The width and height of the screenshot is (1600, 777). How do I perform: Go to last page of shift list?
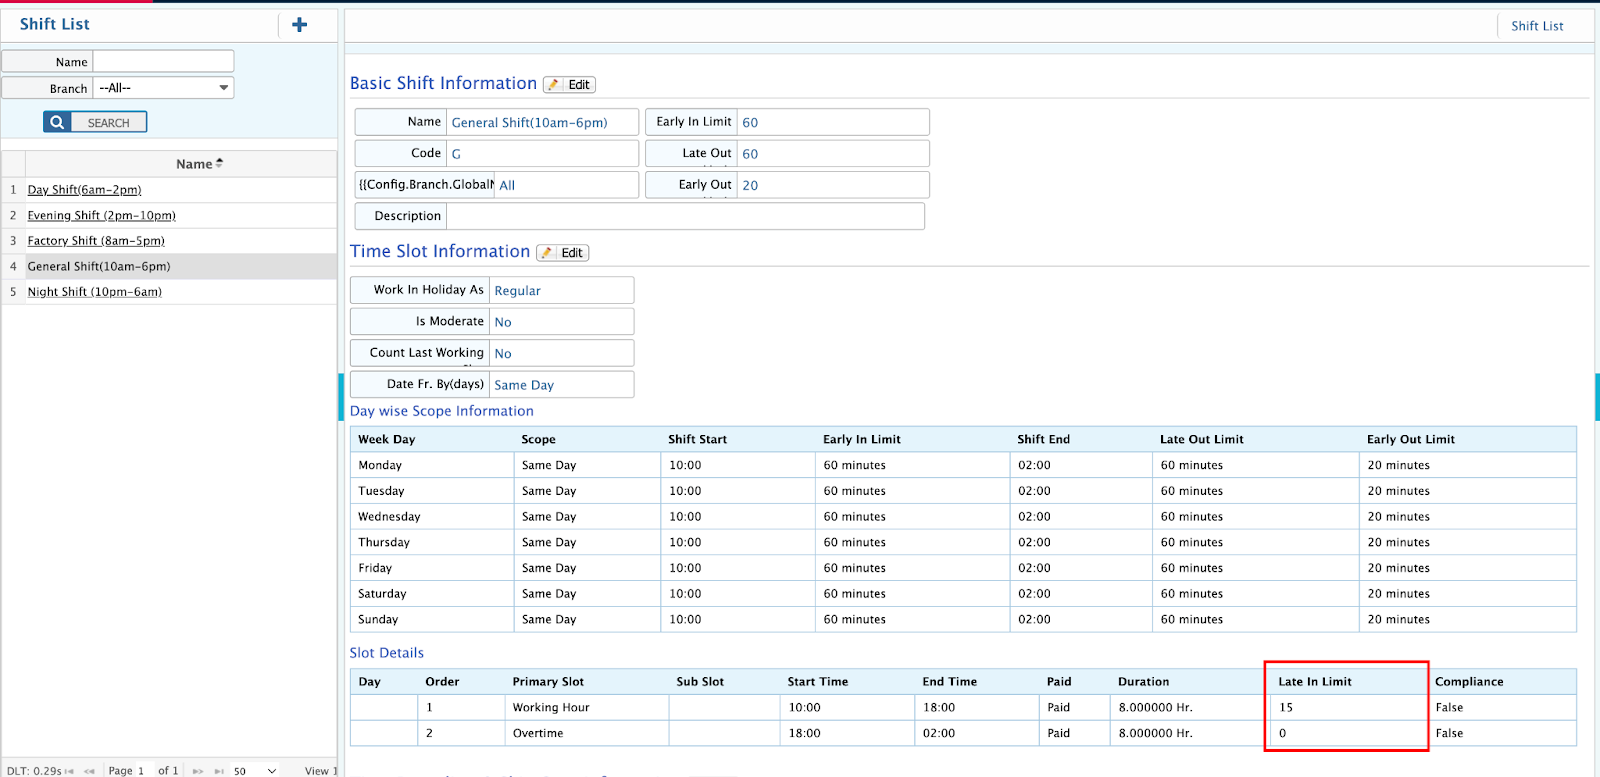(219, 771)
